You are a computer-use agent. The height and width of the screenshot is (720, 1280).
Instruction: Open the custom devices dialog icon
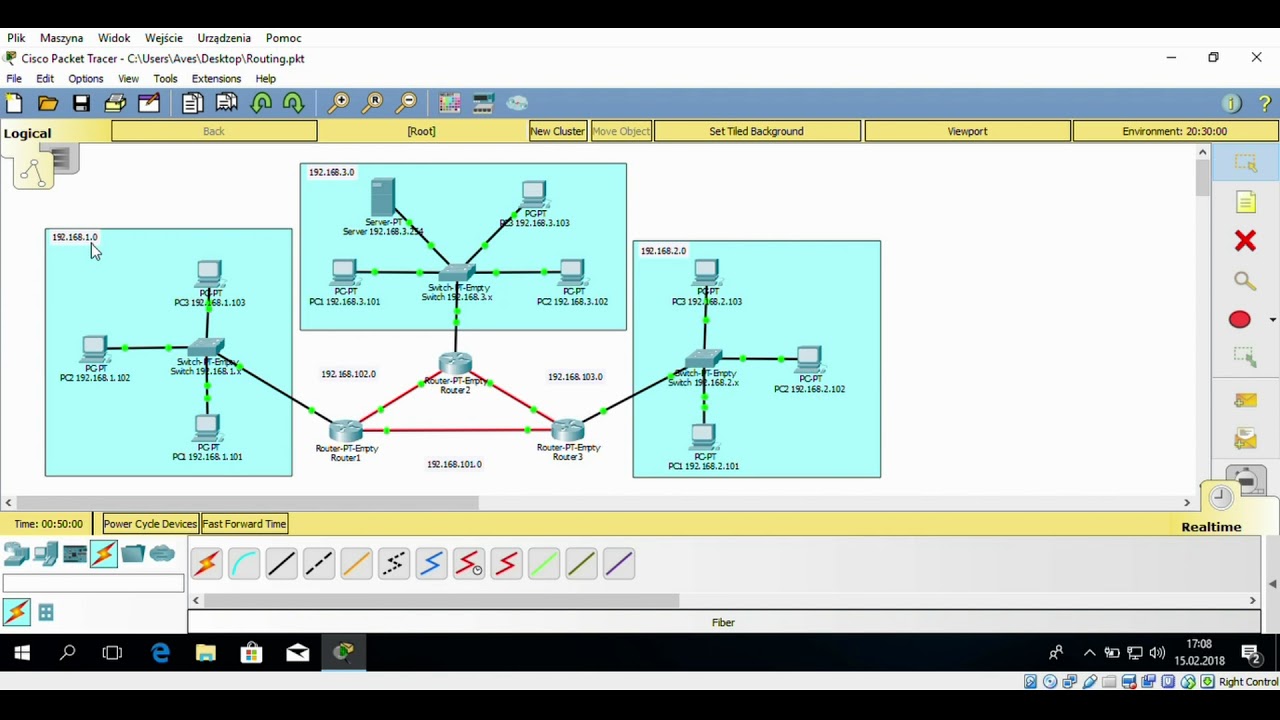[x=484, y=103]
